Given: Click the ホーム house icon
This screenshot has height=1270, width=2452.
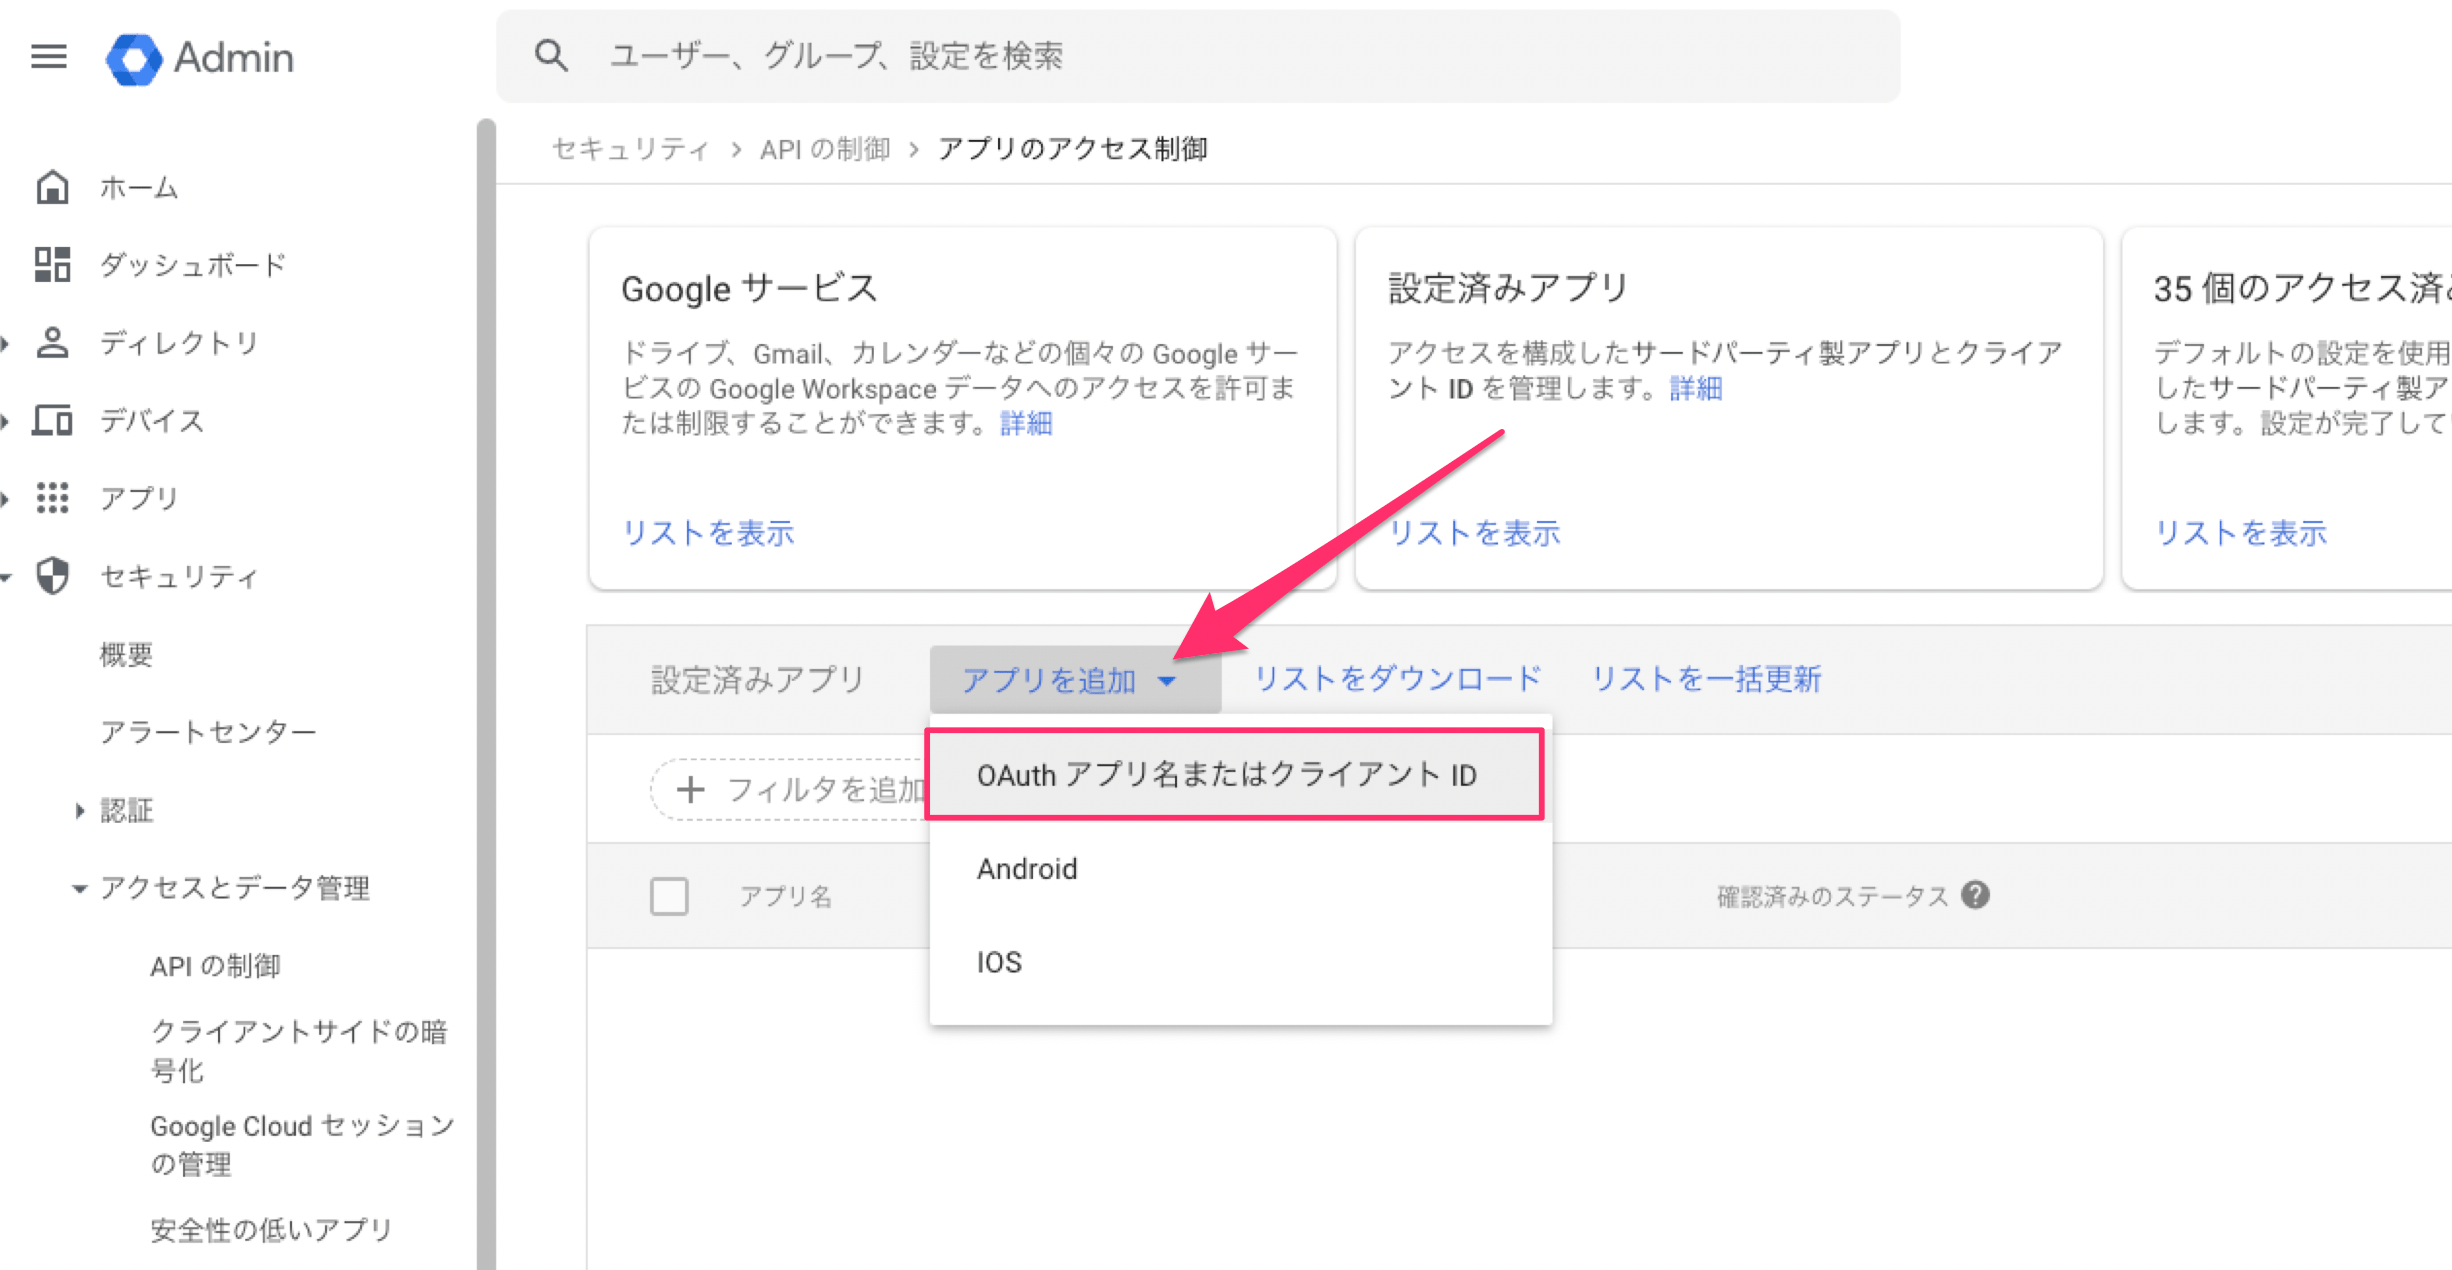Looking at the screenshot, I should (x=52, y=187).
